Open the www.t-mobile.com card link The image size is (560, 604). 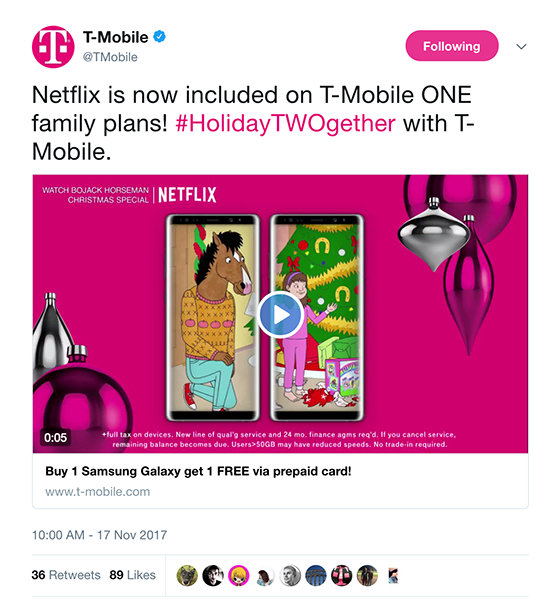pos(97,492)
